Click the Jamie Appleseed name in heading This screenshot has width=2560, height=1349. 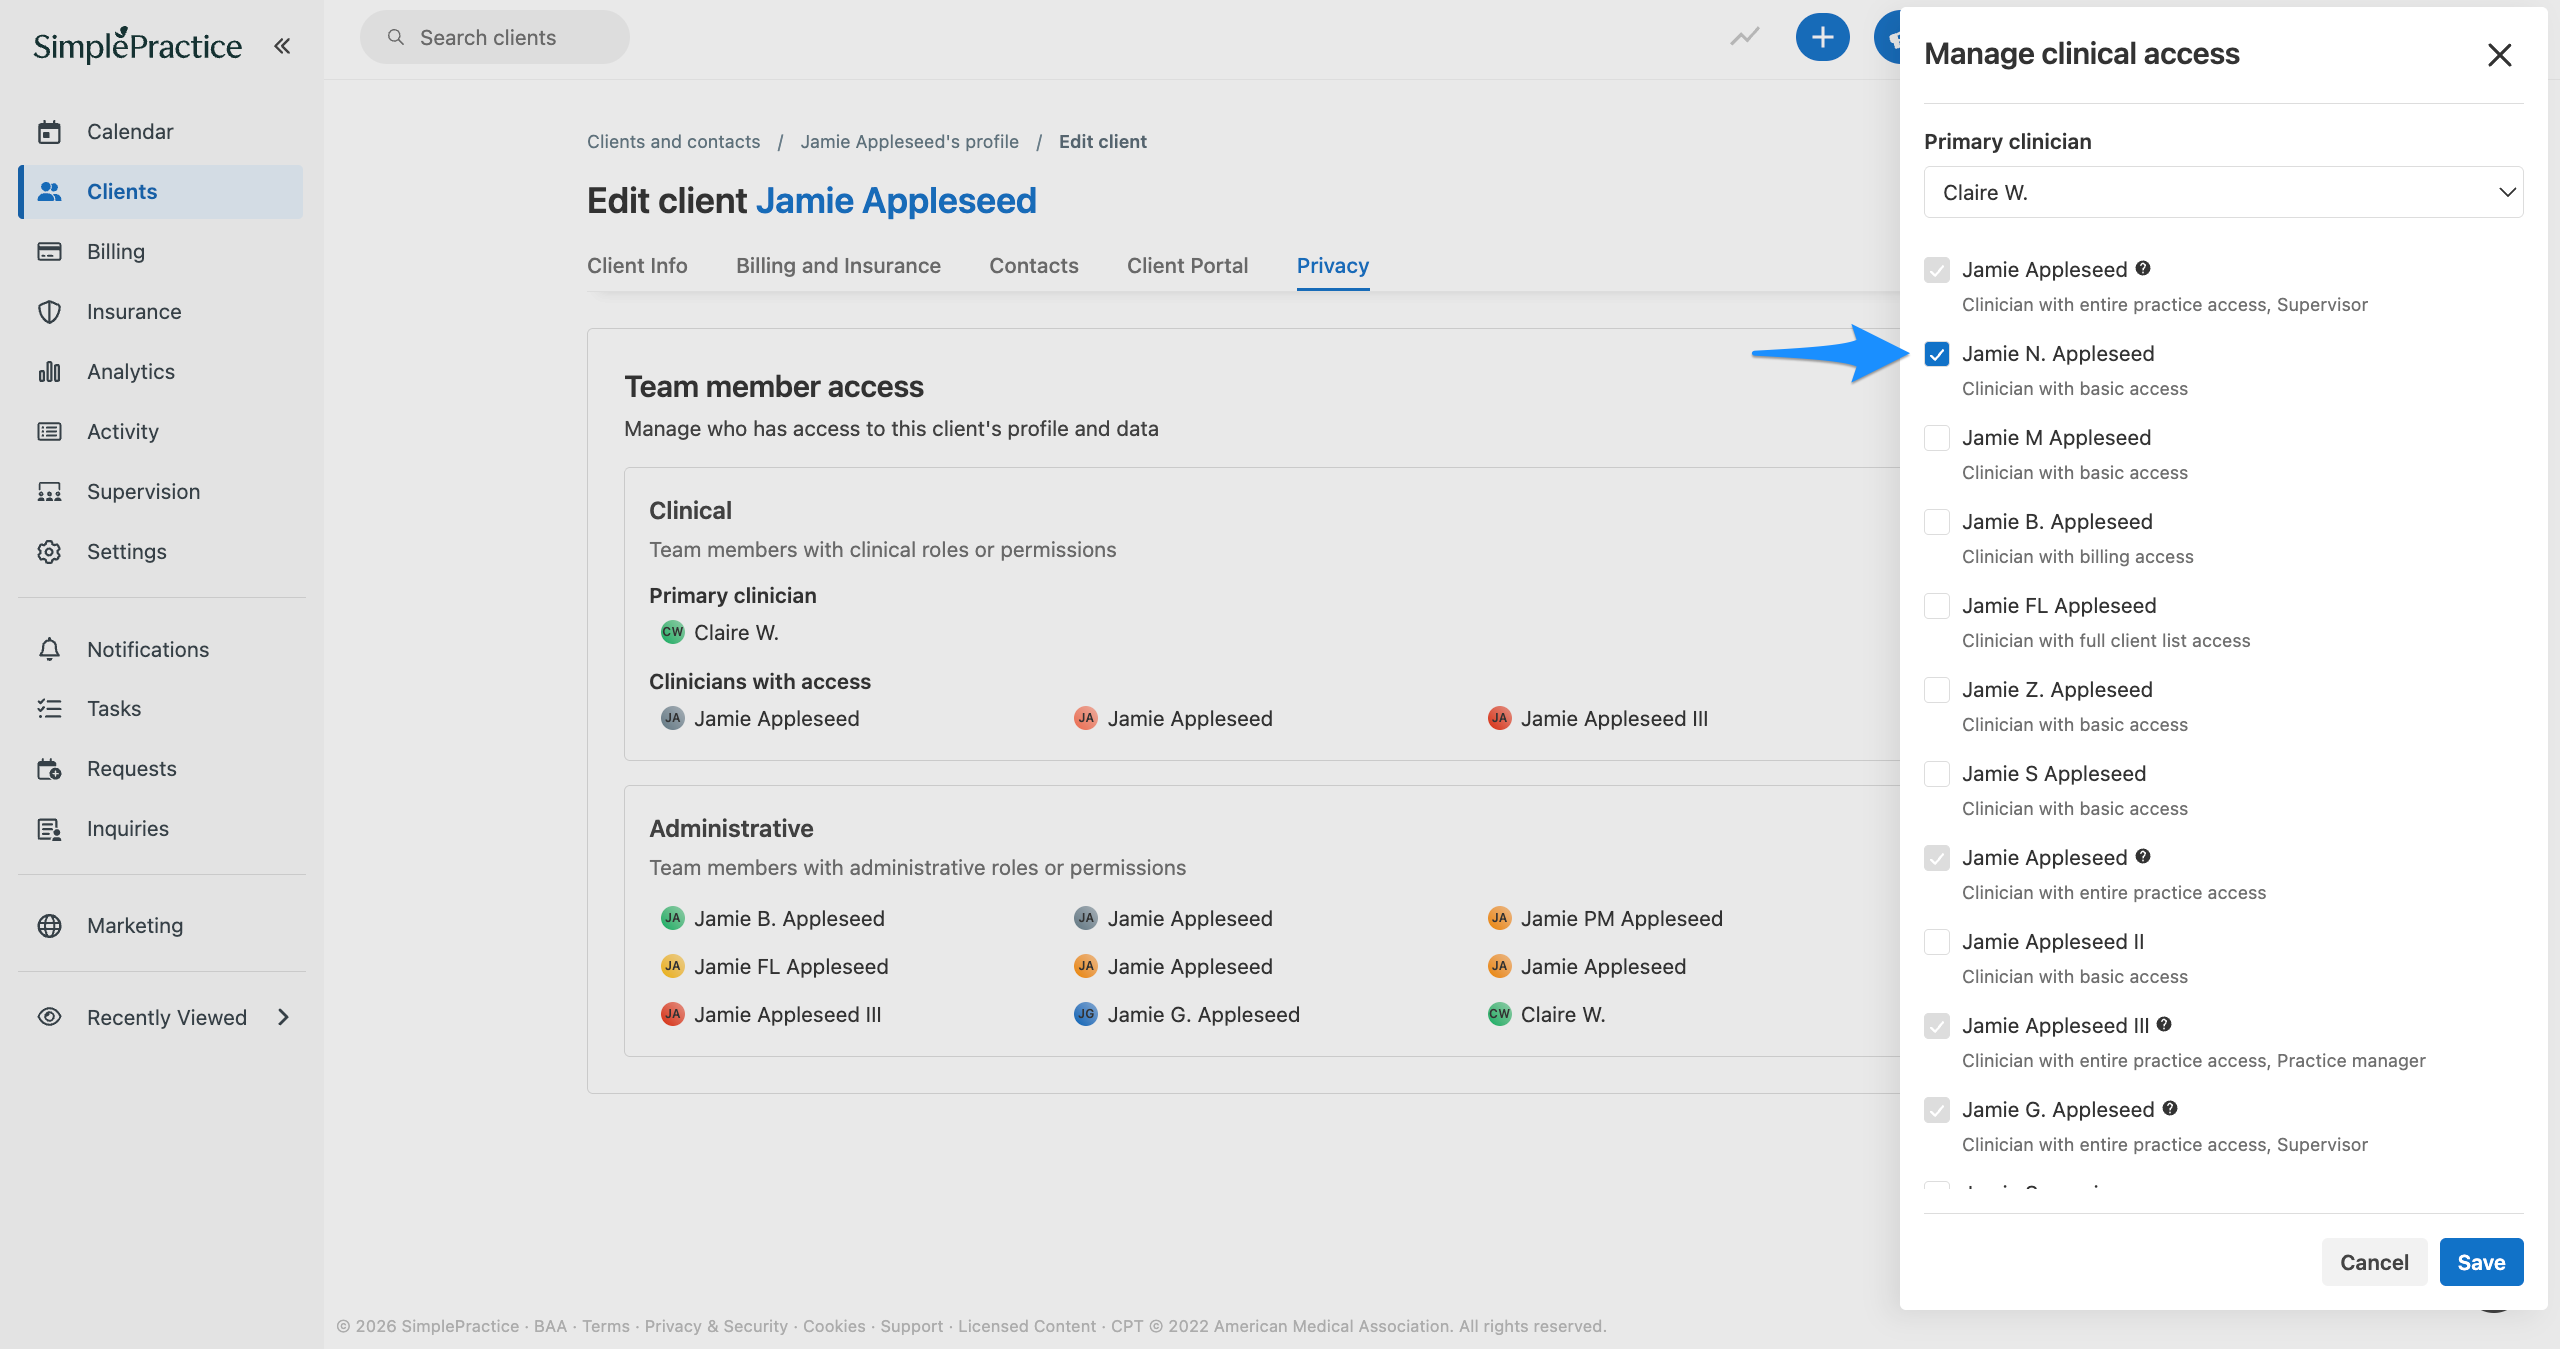(896, 201)
